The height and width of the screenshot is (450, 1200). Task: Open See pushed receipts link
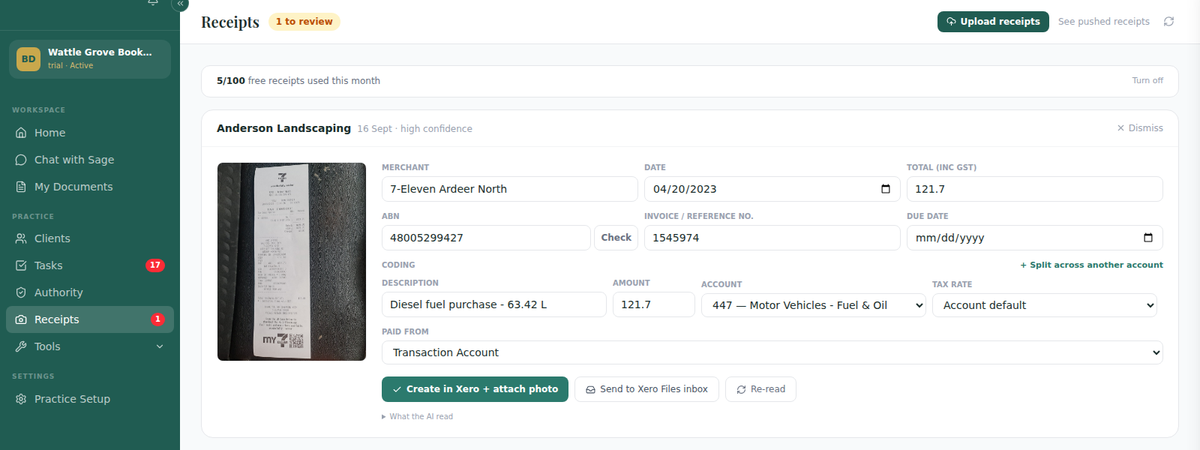[1104, 21]
